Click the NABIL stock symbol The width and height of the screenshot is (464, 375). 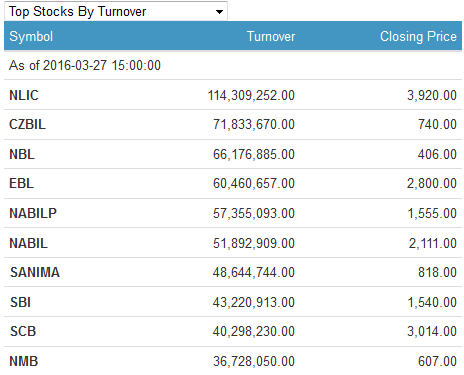pos(28,243)
